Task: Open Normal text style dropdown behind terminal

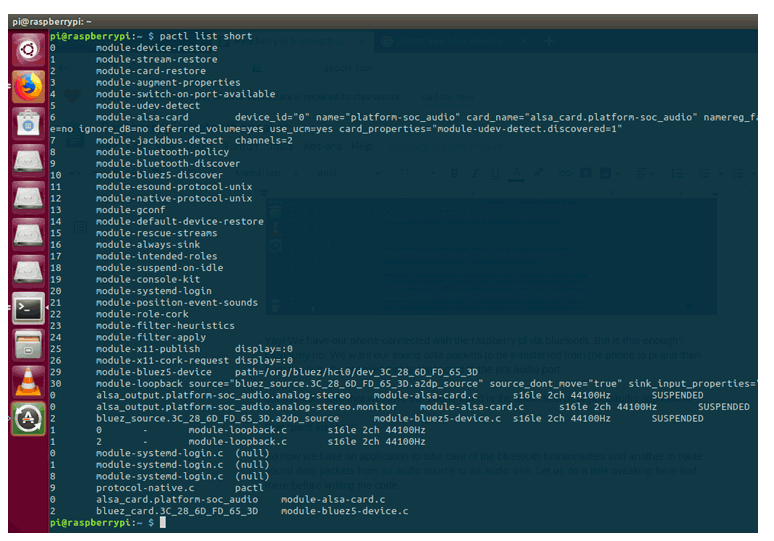Action: coord(267,173)
